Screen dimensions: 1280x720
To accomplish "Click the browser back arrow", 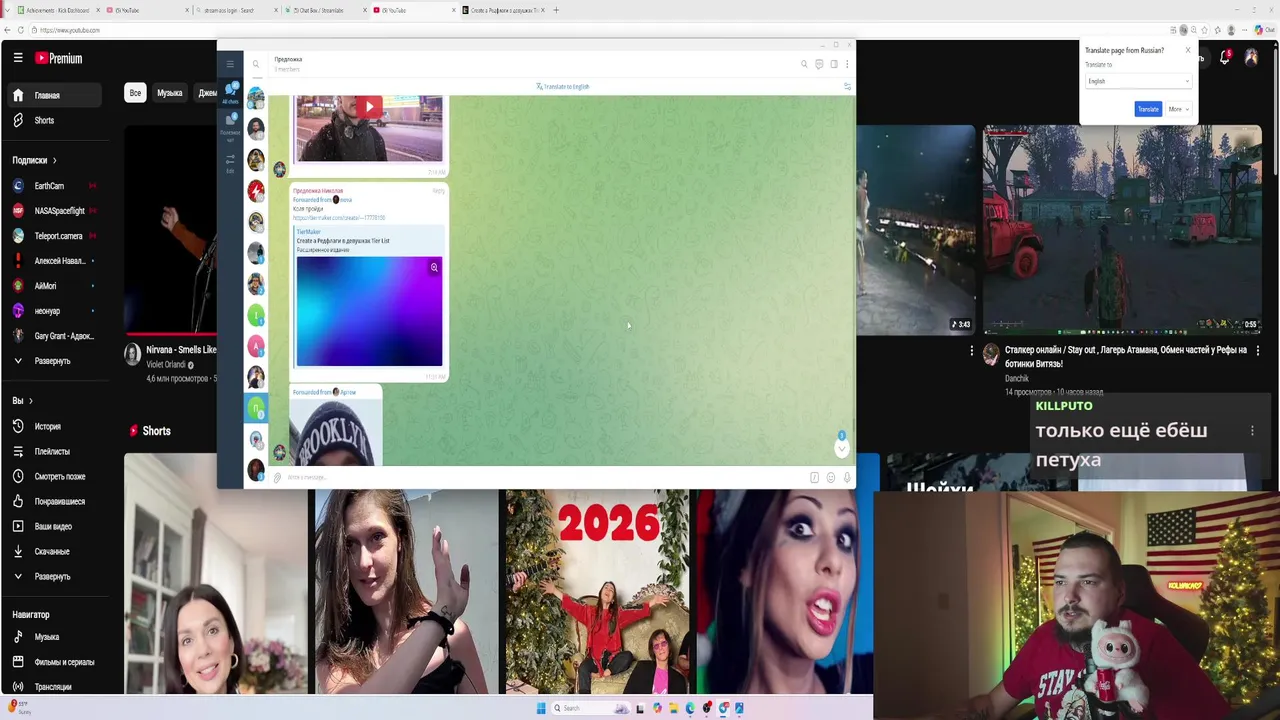I will pos(7,30).
